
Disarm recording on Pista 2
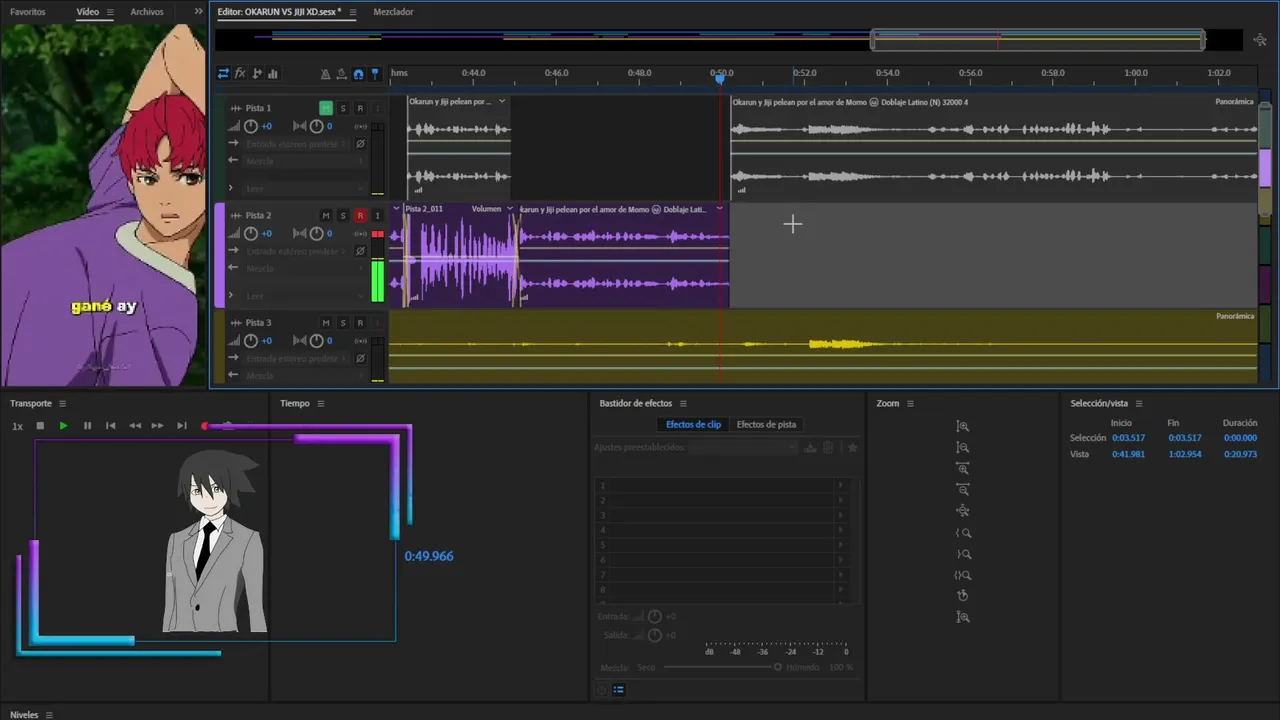pyautogui.click(x=360, y=215)
